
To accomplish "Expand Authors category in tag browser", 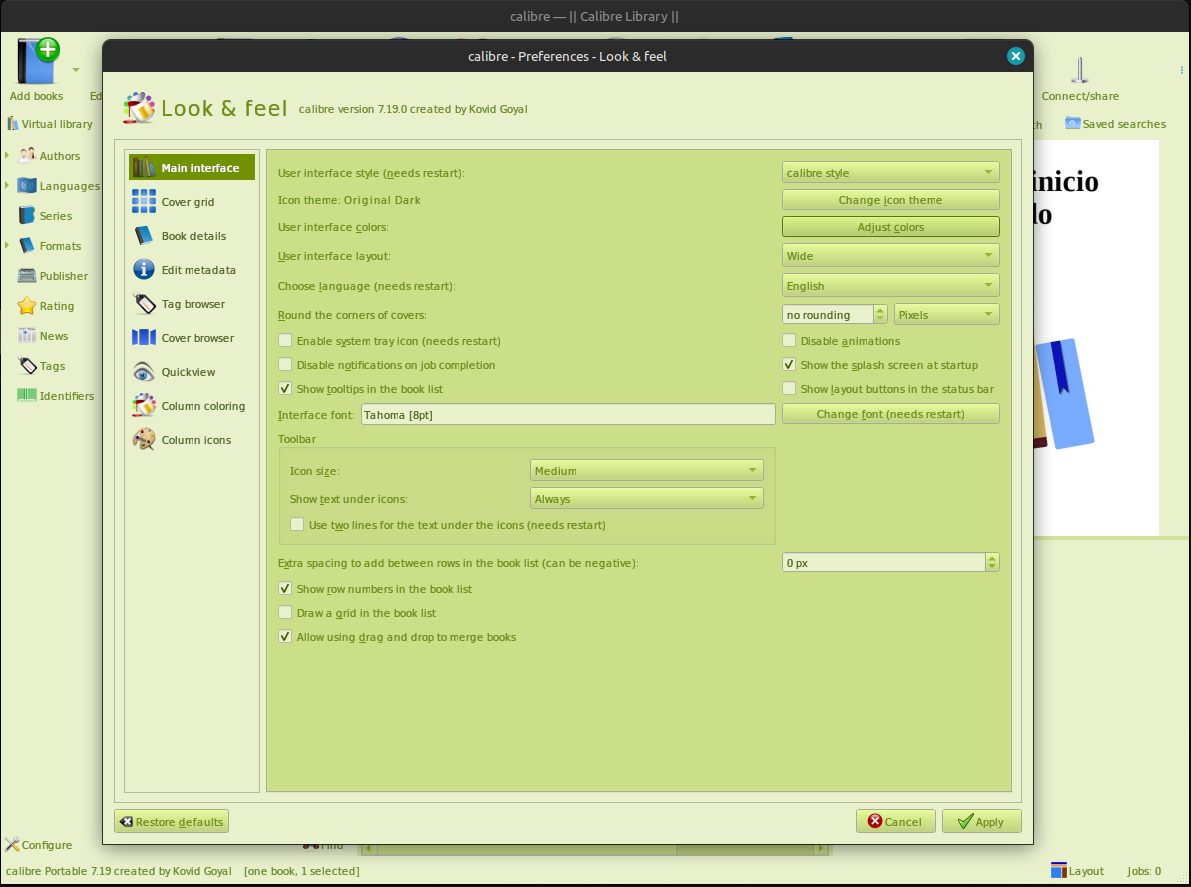I will pyautogui.click(x=8, y=155).
